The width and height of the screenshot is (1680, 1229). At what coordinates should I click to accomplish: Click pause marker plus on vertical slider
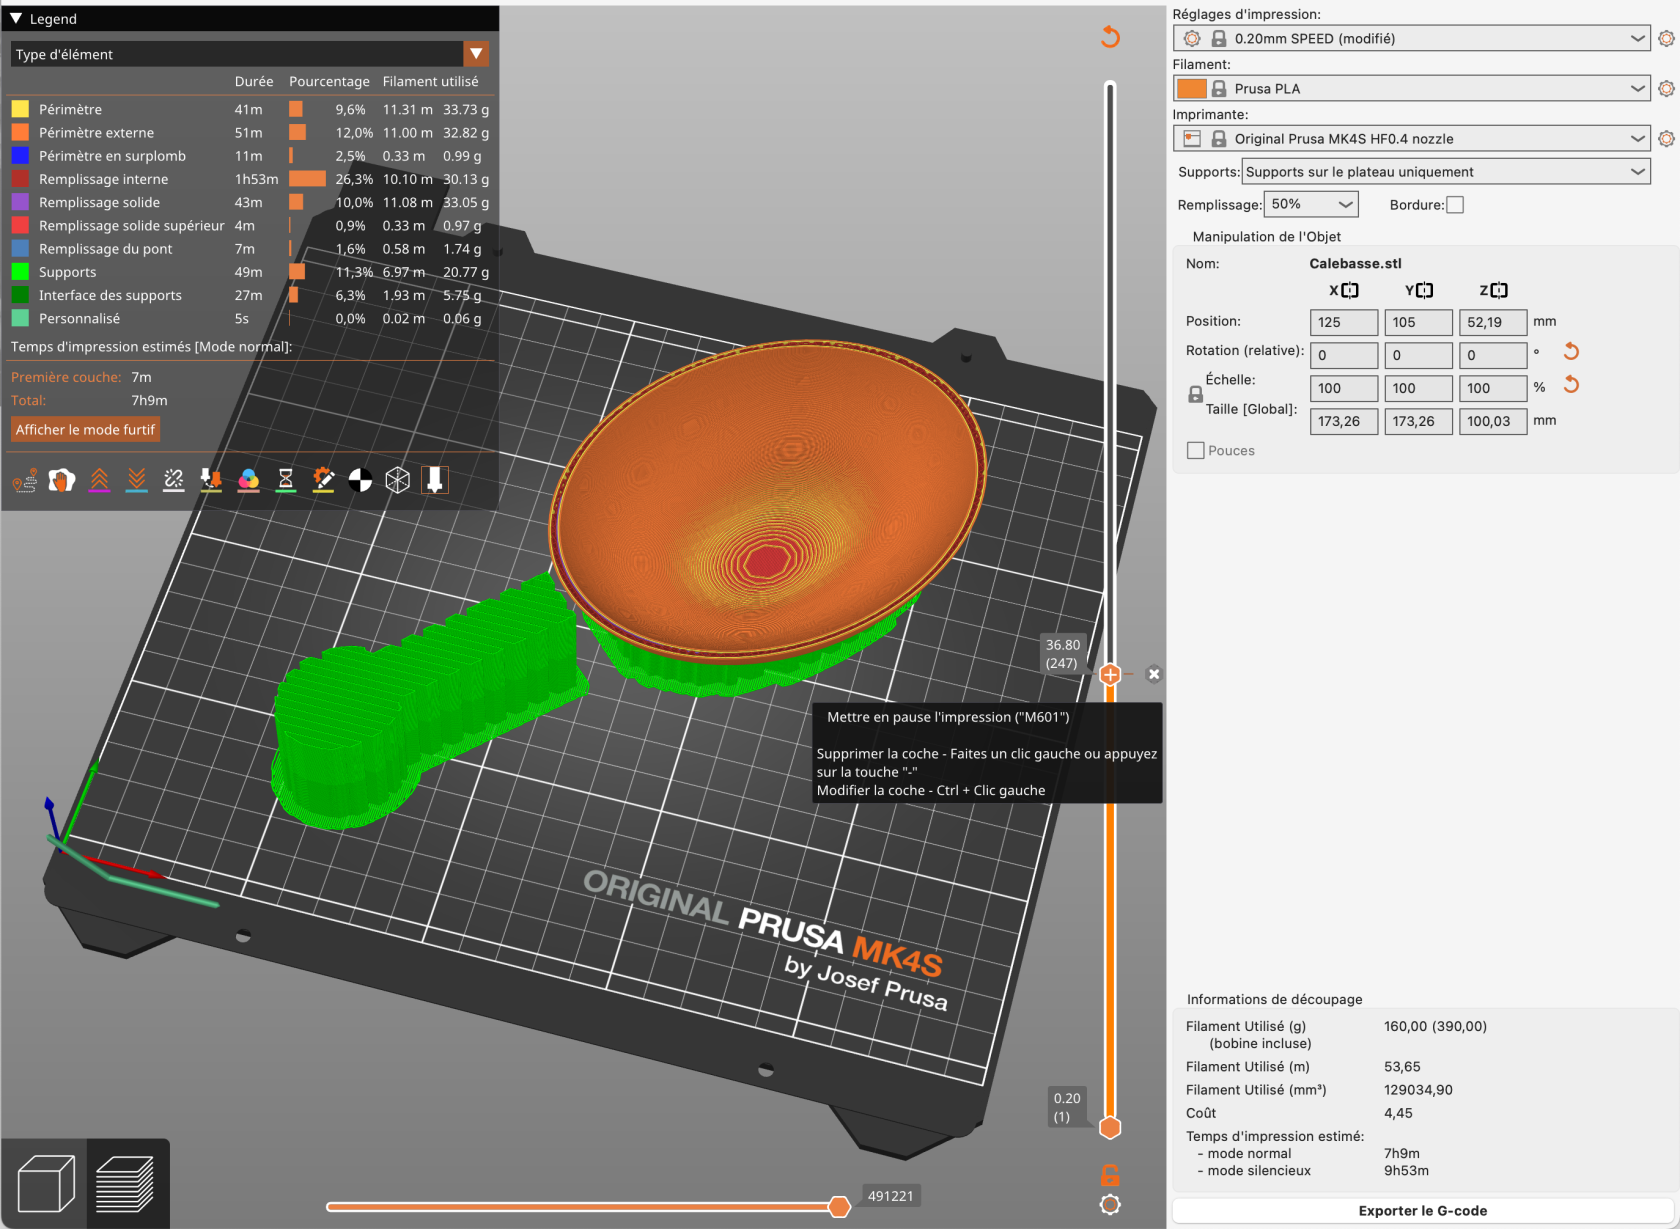[x=1110, y=675]
